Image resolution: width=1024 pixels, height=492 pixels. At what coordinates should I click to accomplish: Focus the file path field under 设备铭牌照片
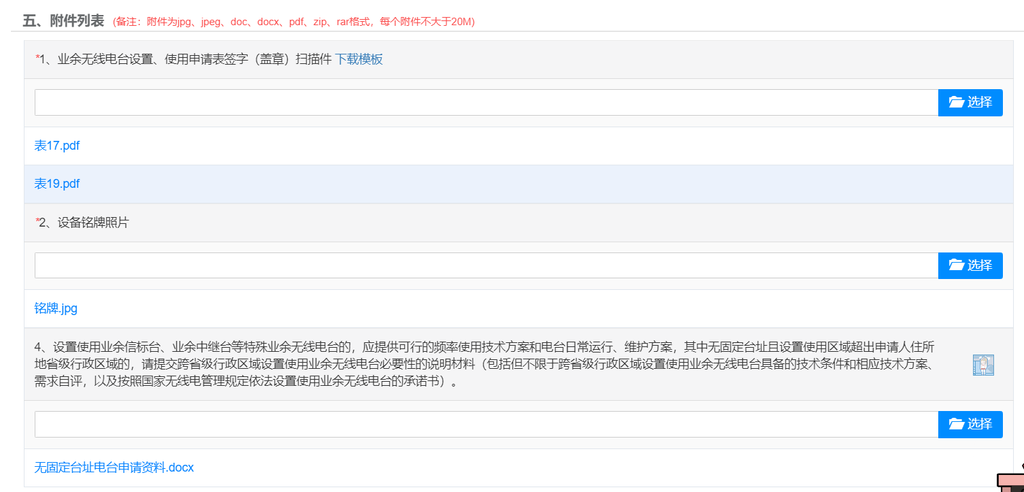(487, 265)
